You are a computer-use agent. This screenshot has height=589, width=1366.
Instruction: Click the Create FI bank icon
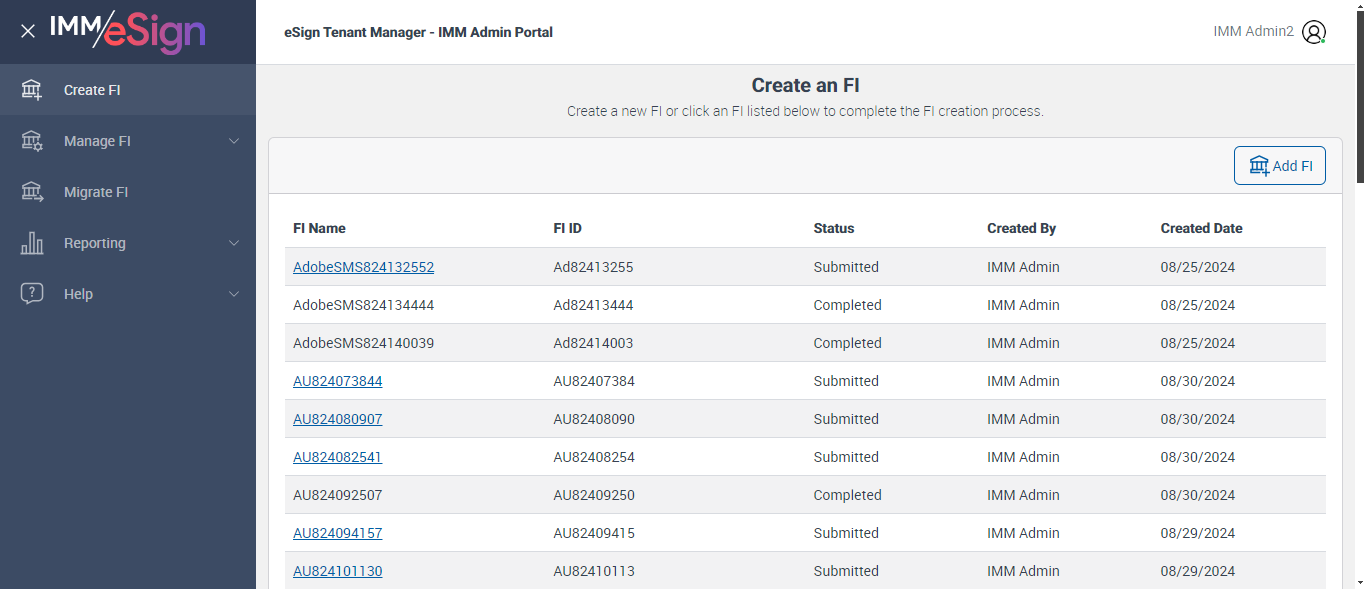[x=32, y=90]
